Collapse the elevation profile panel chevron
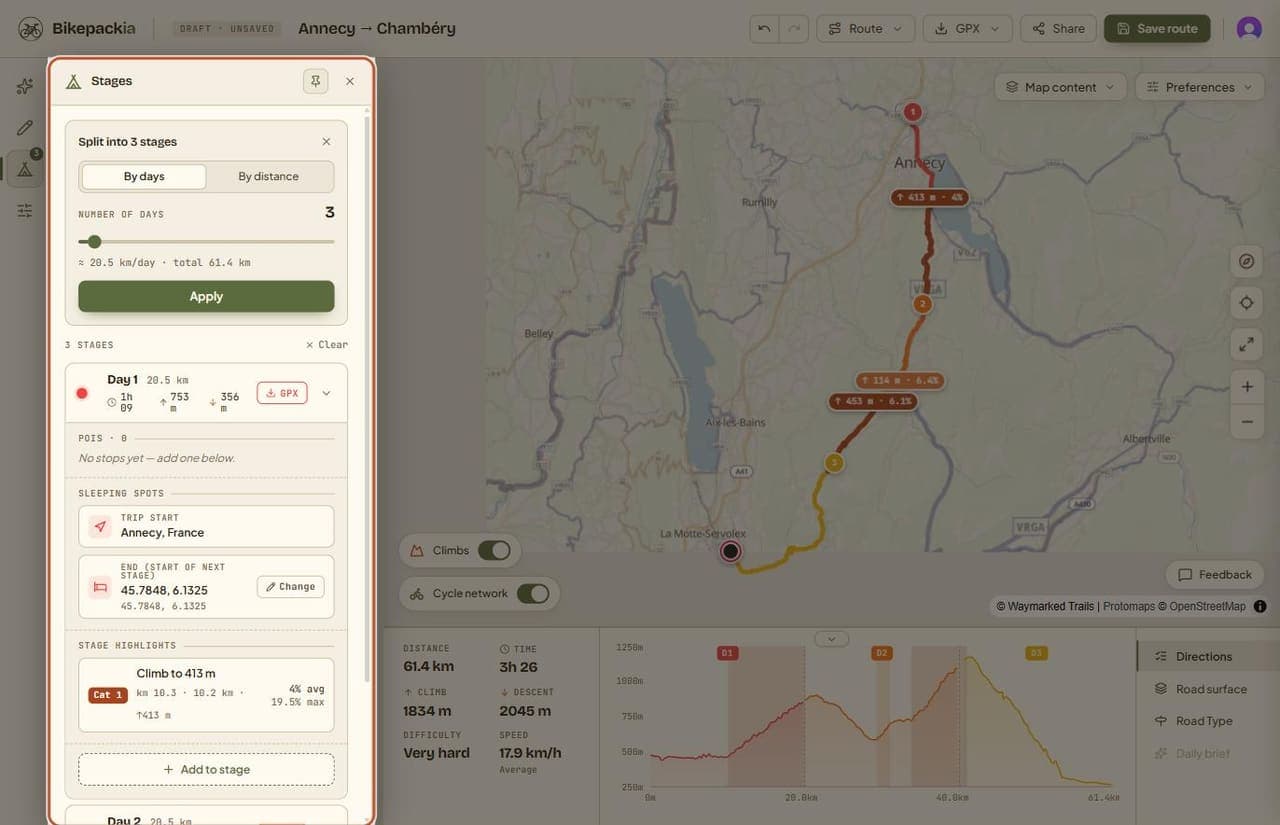The height and width of the screenshot is (825, 1280). (831, 638)
